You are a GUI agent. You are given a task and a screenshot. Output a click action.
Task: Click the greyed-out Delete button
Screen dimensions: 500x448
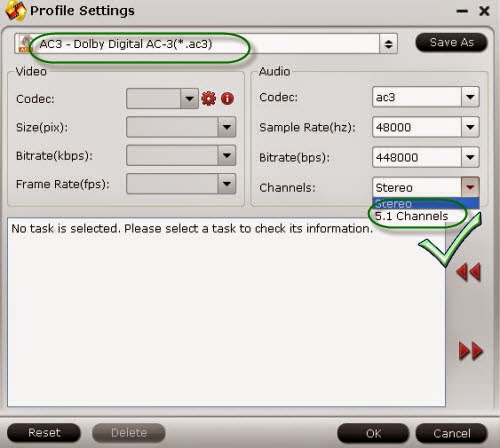(129, 433)
